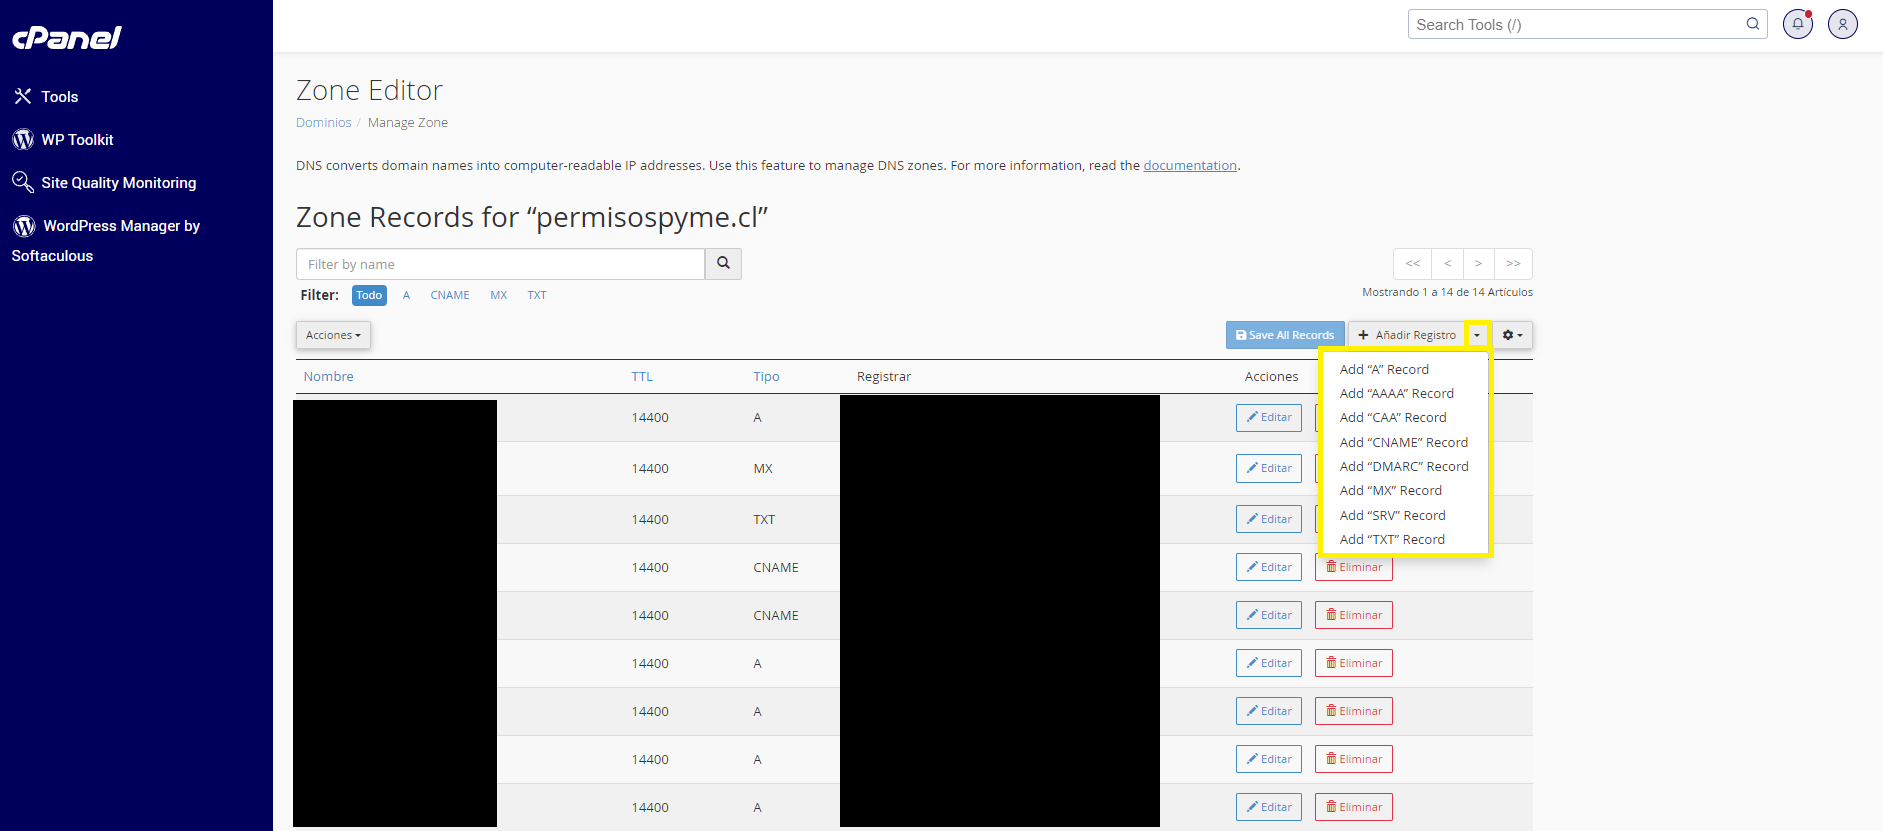Open Site Quality Monitoring in sidebar
This screenshot has height=831, width=1883.
tap(118, 183)
